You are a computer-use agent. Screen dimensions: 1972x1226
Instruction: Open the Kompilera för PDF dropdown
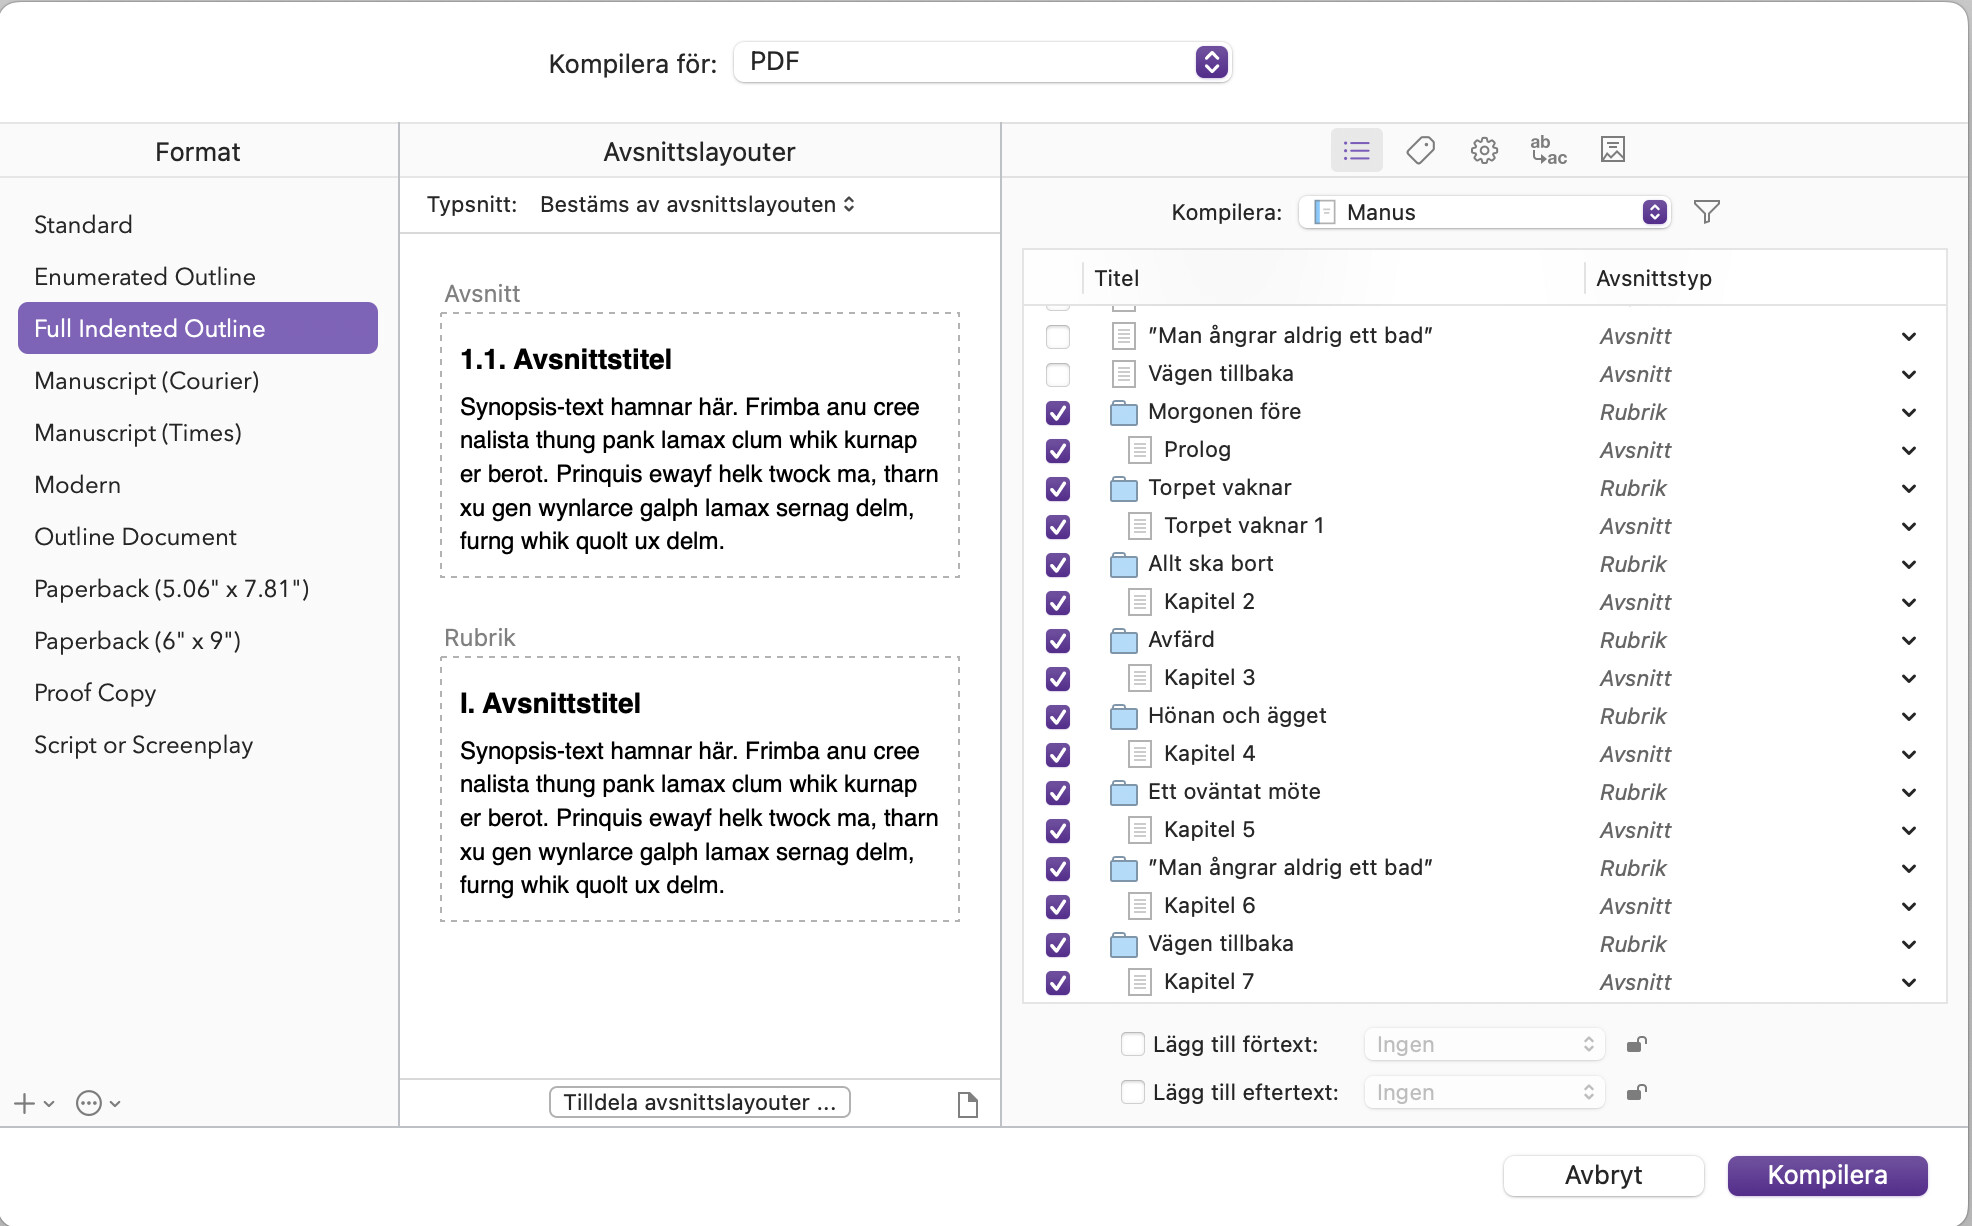982,62
